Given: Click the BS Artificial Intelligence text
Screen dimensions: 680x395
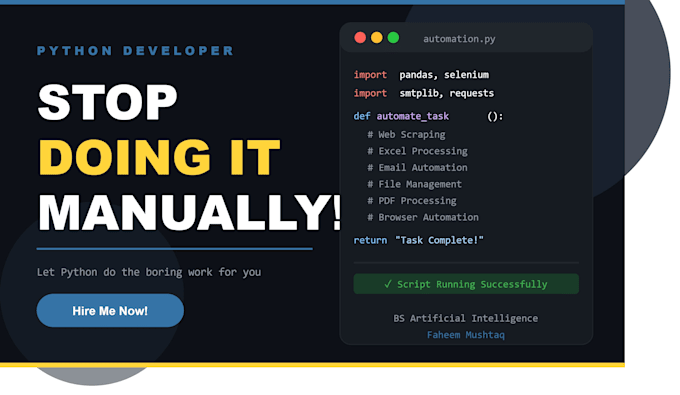Looking at the screenshot, I should click(x=466, y=318).
